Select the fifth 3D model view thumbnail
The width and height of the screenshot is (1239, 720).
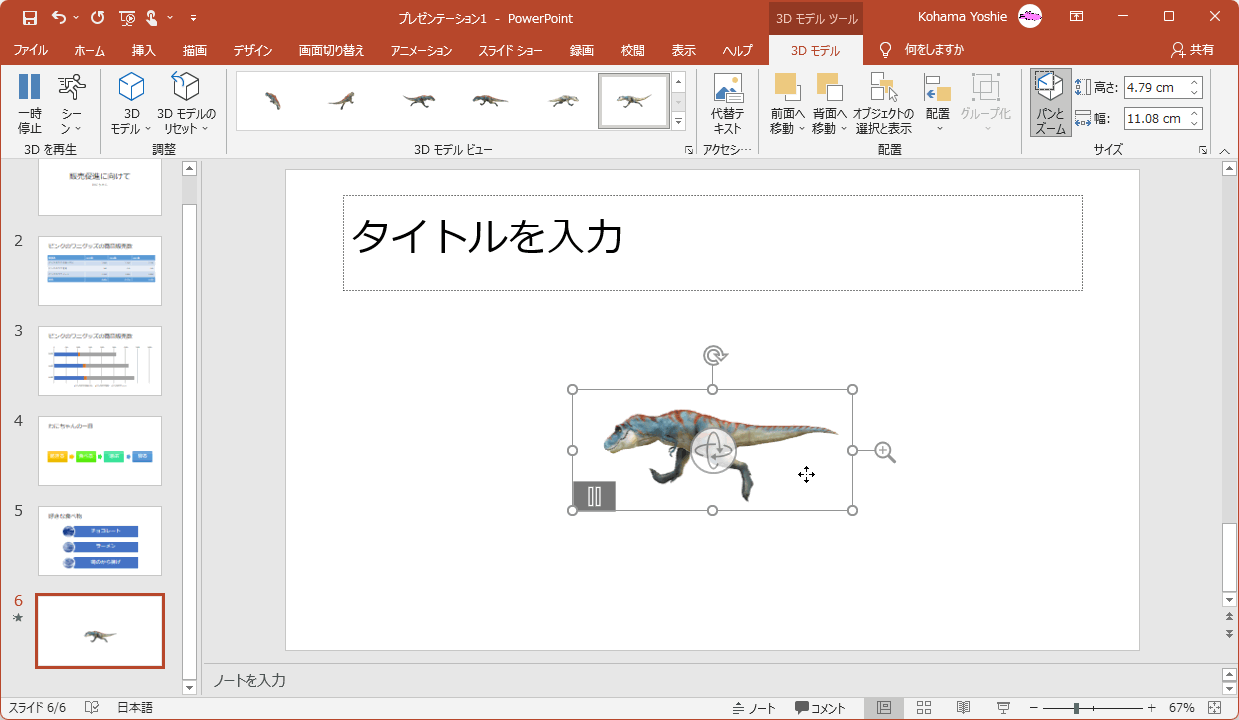(x=562, y=100)
